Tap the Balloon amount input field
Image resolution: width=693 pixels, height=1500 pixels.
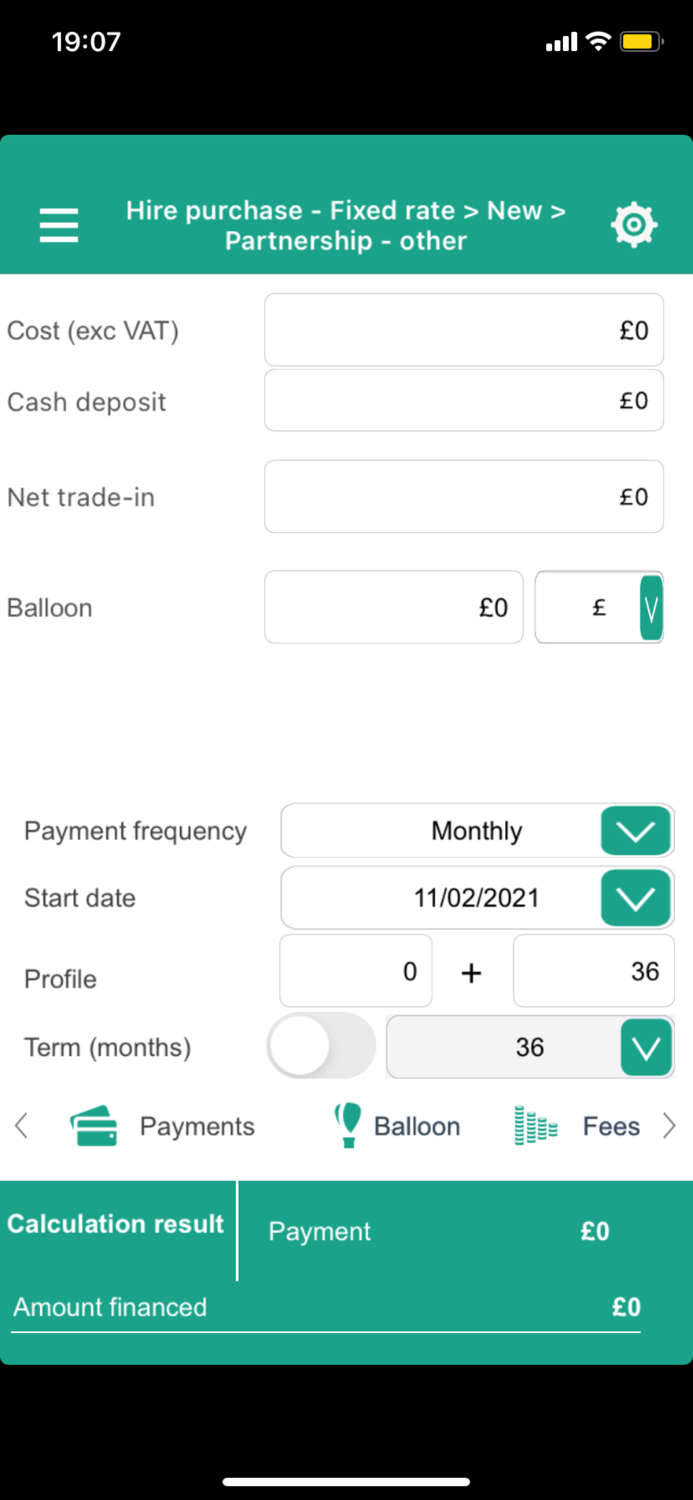tap(393, 607)
